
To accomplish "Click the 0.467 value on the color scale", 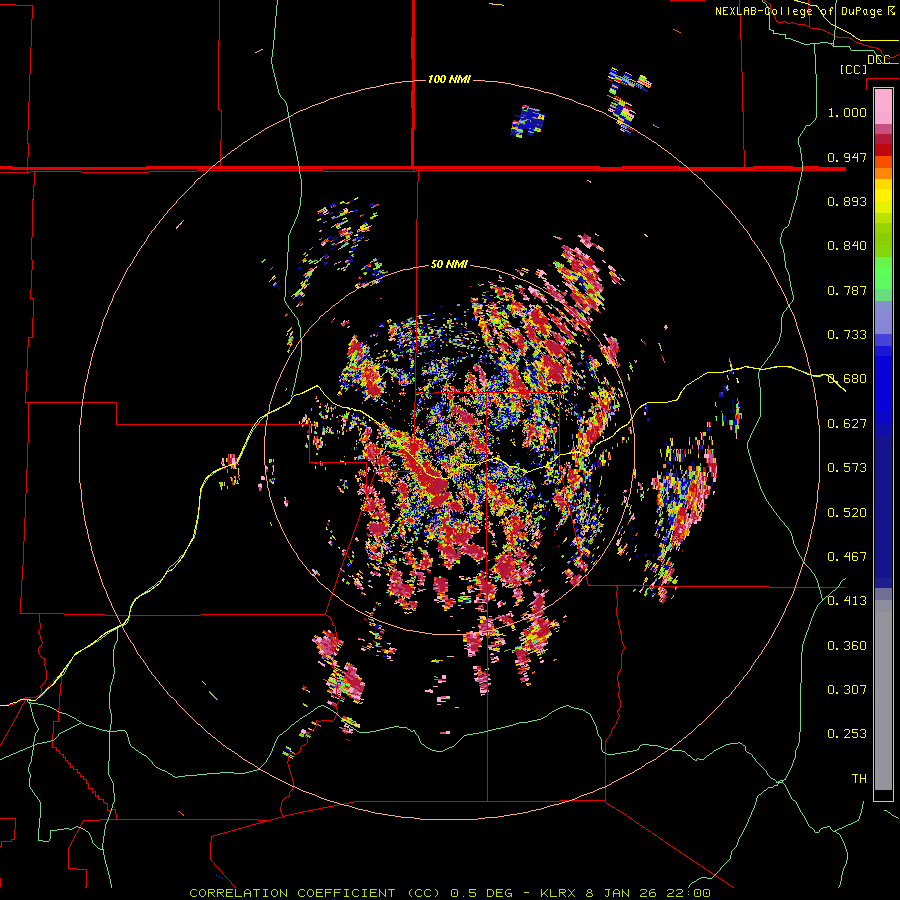I will tap(847, 557).
